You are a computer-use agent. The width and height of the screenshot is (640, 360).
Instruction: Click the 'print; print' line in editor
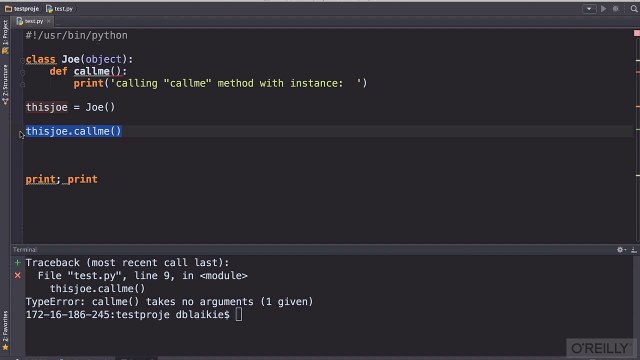pyautogui.click(x=62, y=179)
